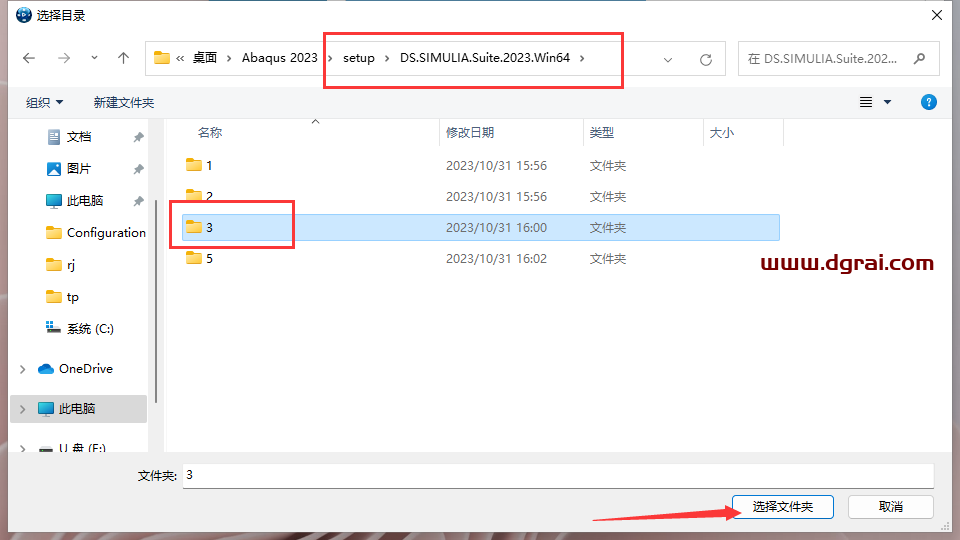Screen dimensions: 960x540
Task: Open the 组织 menu
Action: tap(44, 102)
